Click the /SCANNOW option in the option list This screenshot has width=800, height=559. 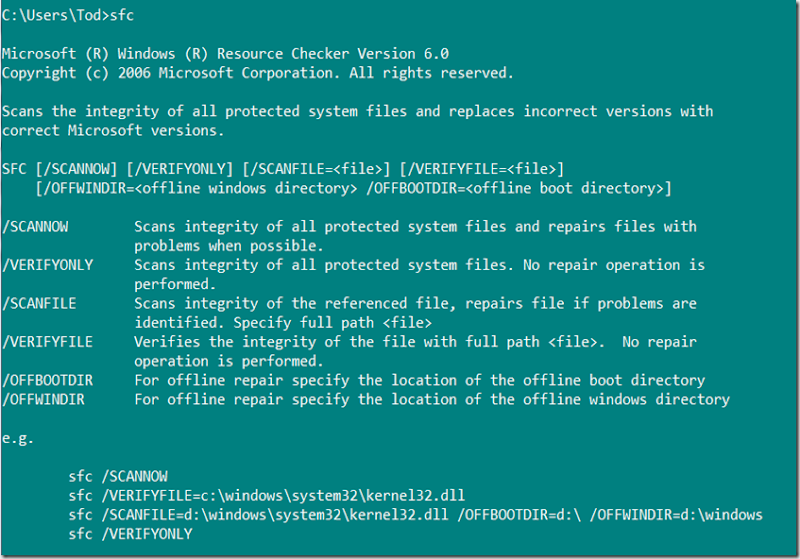click(36, 227)
